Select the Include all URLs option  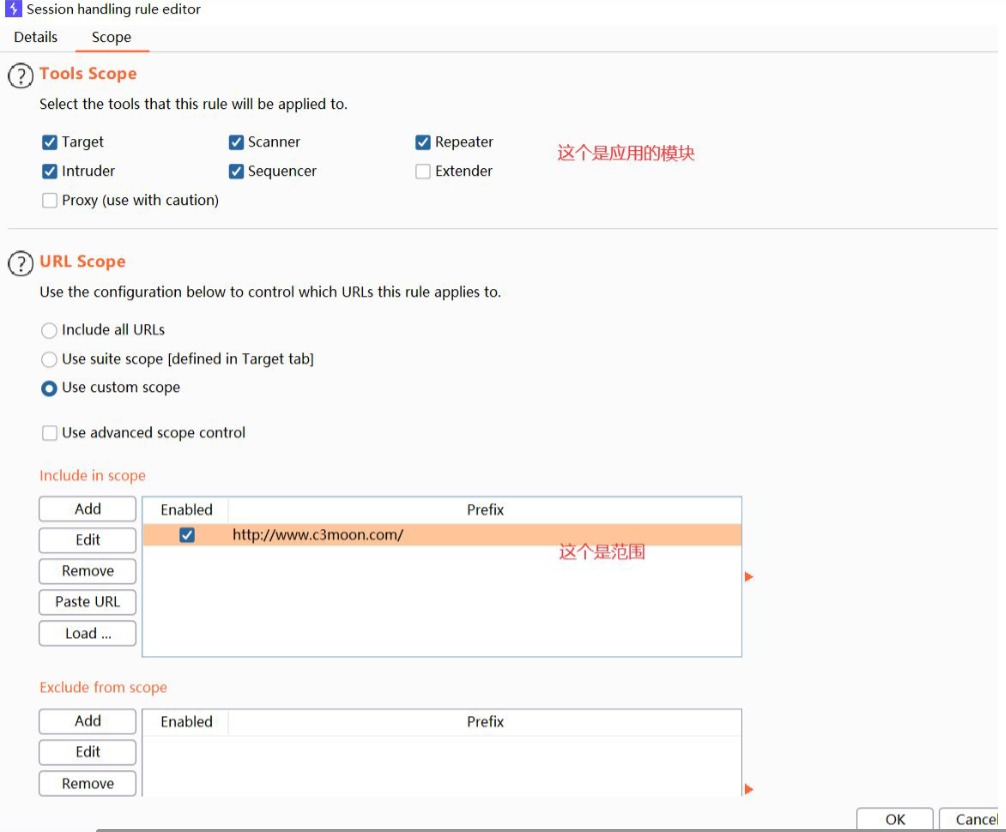(49, 330)
